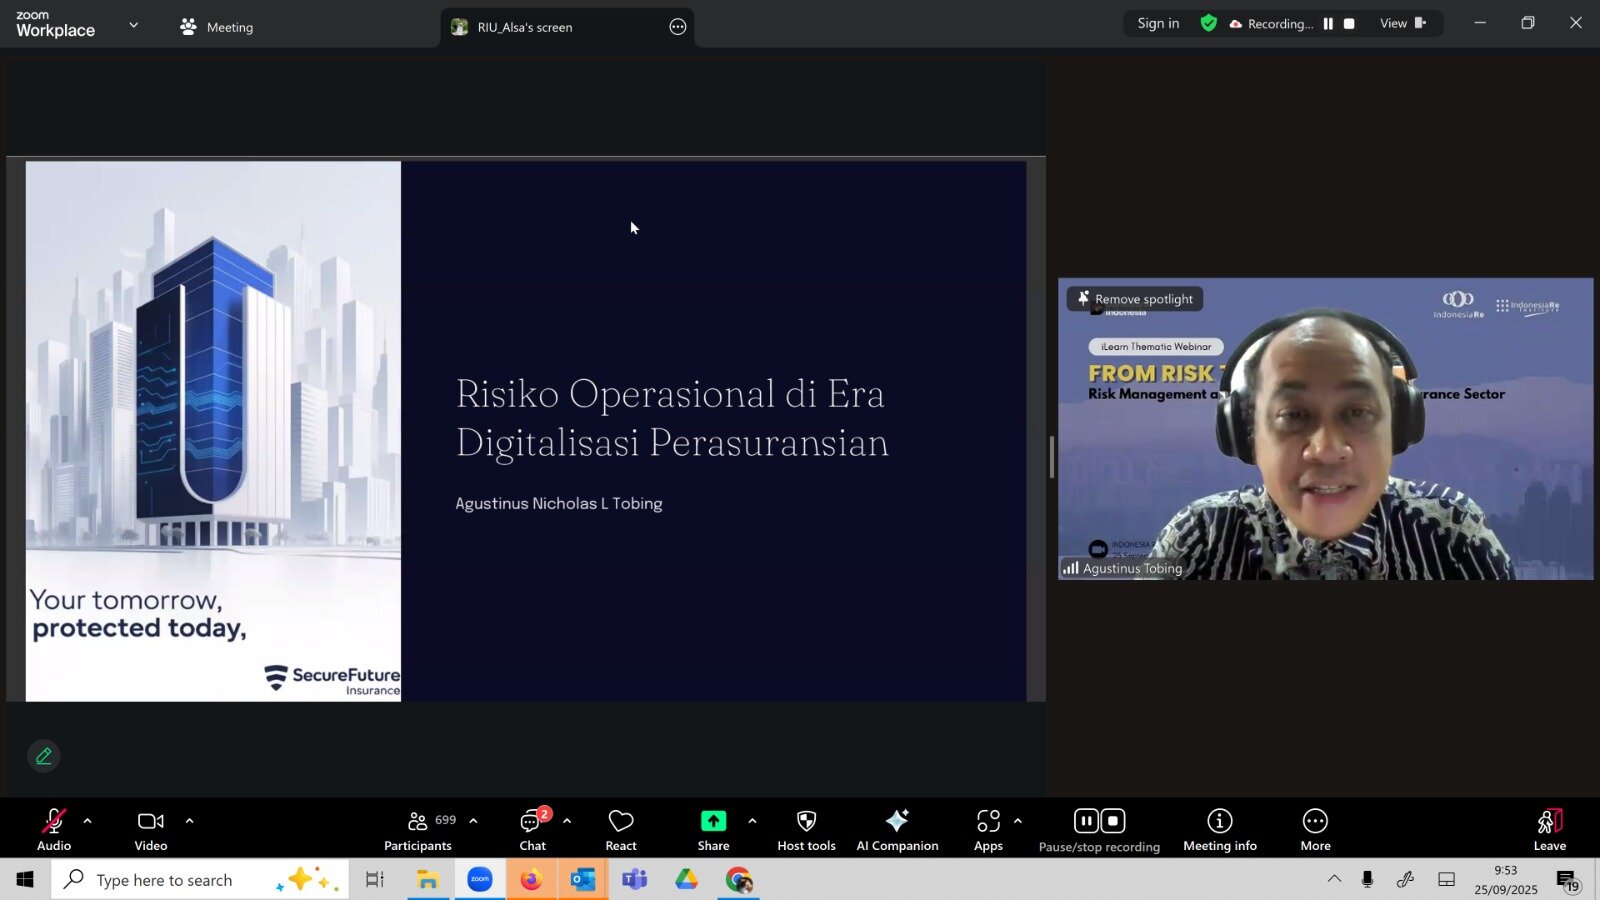Open the View layout menu
This screenshot has width=1600, height=900.
tap(1402, 24)
